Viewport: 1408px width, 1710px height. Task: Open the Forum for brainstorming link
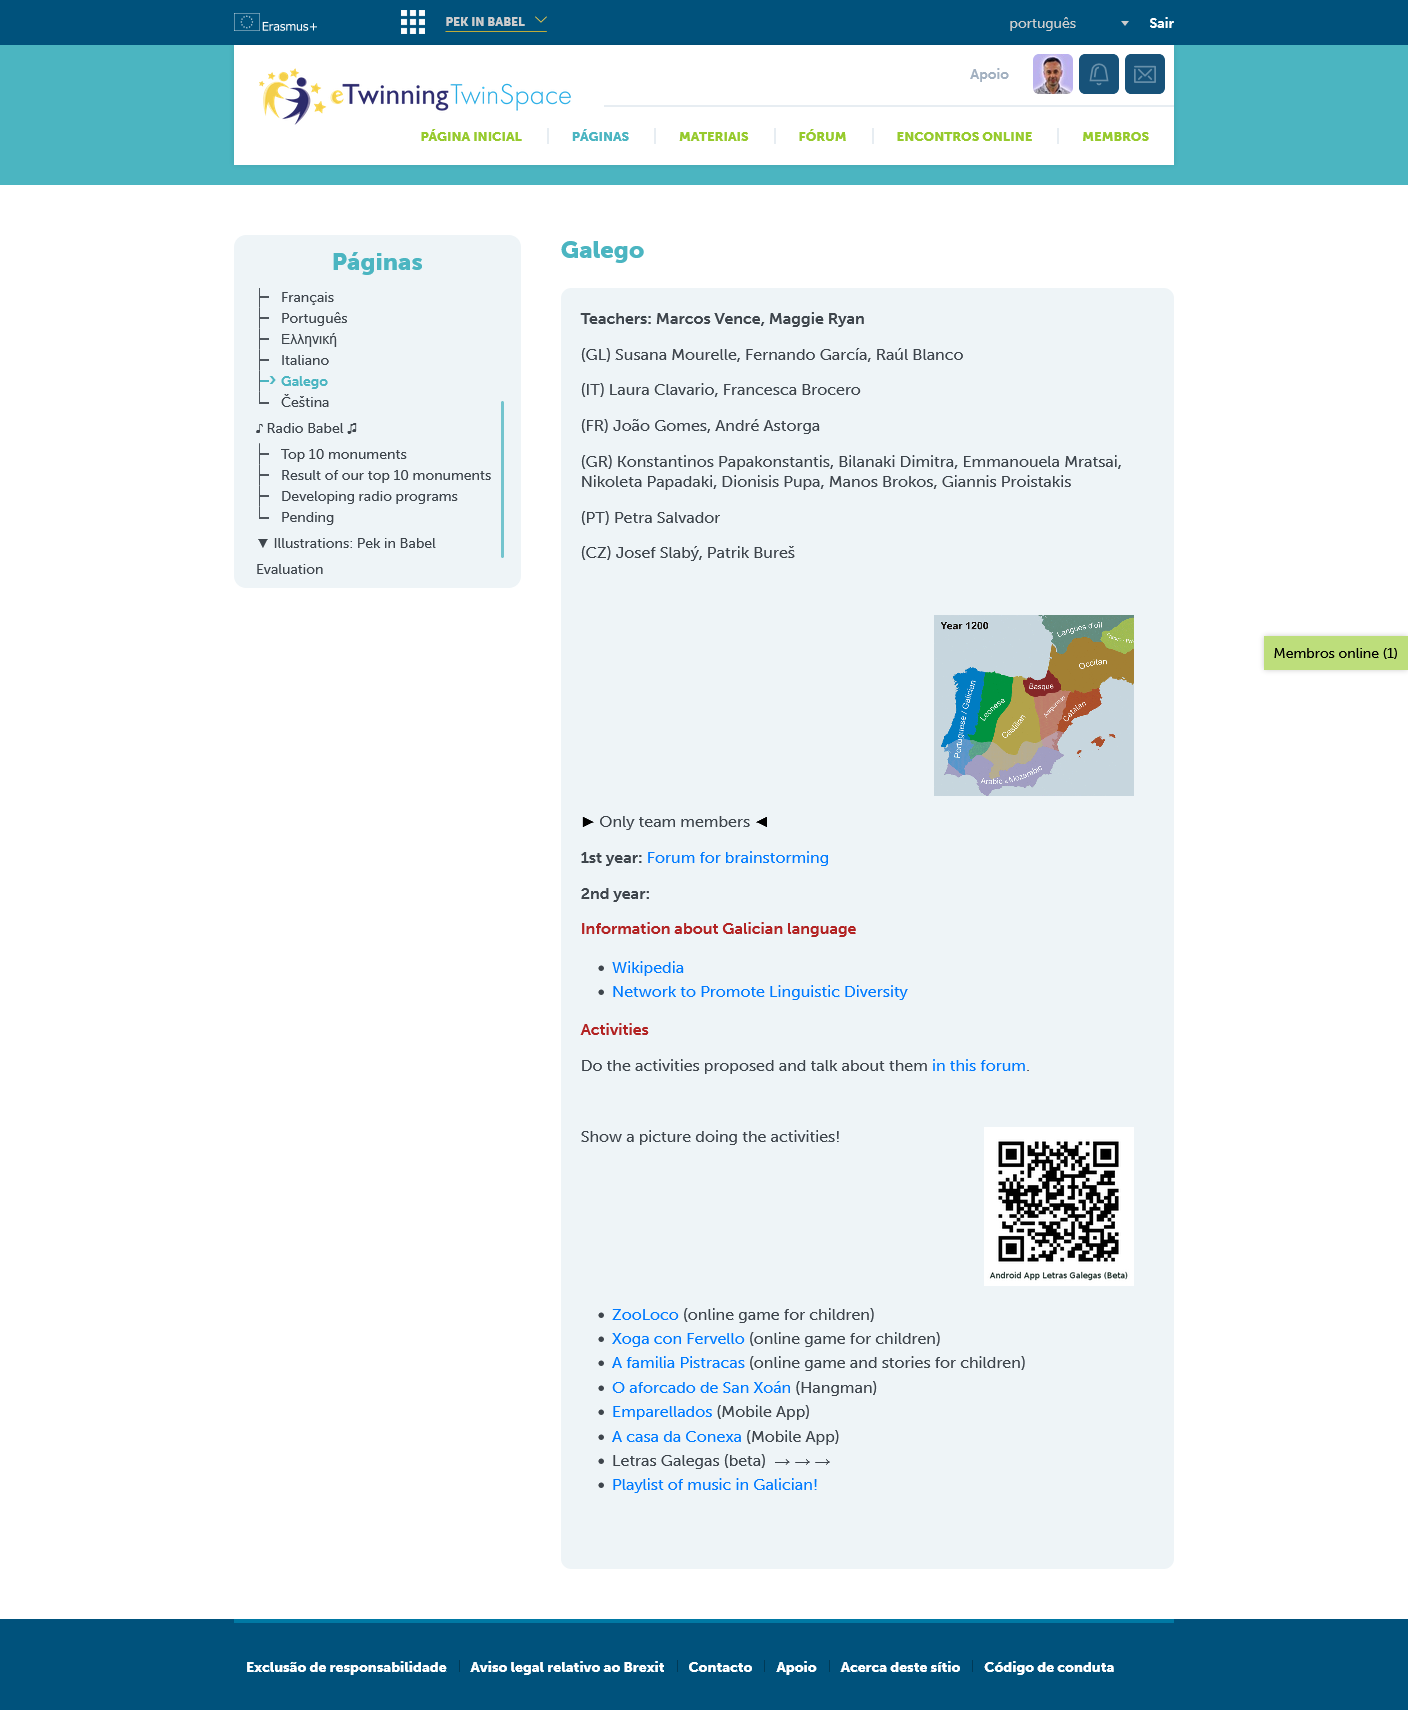tap(738, 858)
